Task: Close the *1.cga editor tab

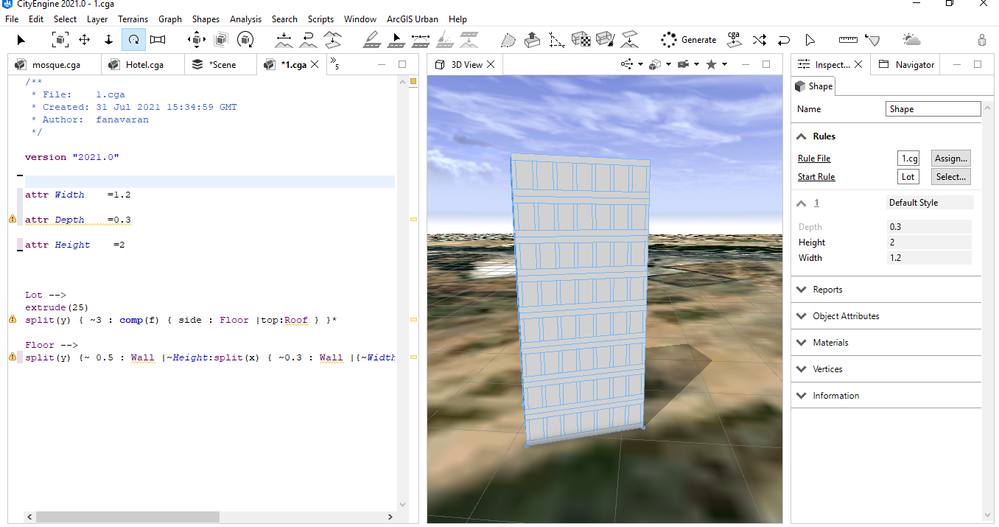Action: (x=315, y=65)
